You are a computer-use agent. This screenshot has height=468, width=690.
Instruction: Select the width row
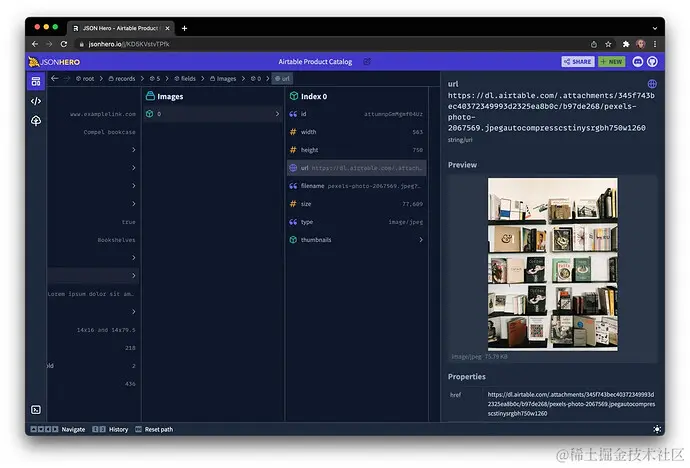click(x=356, y=132)
